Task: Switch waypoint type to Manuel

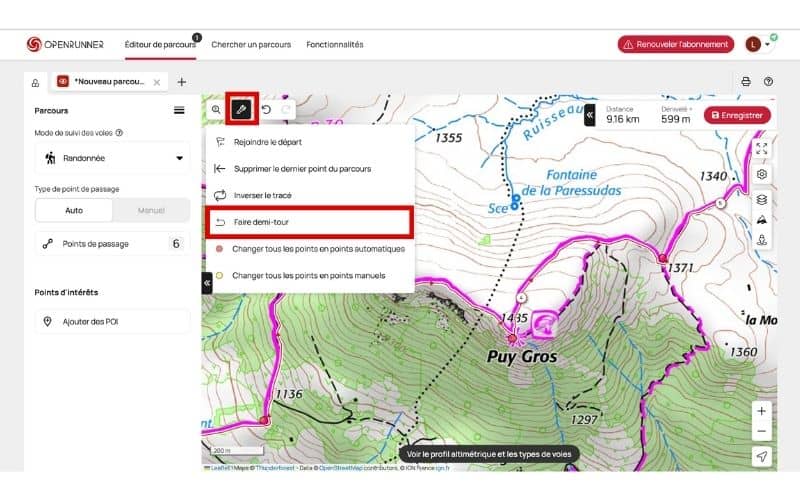Action: click(150, 211)
